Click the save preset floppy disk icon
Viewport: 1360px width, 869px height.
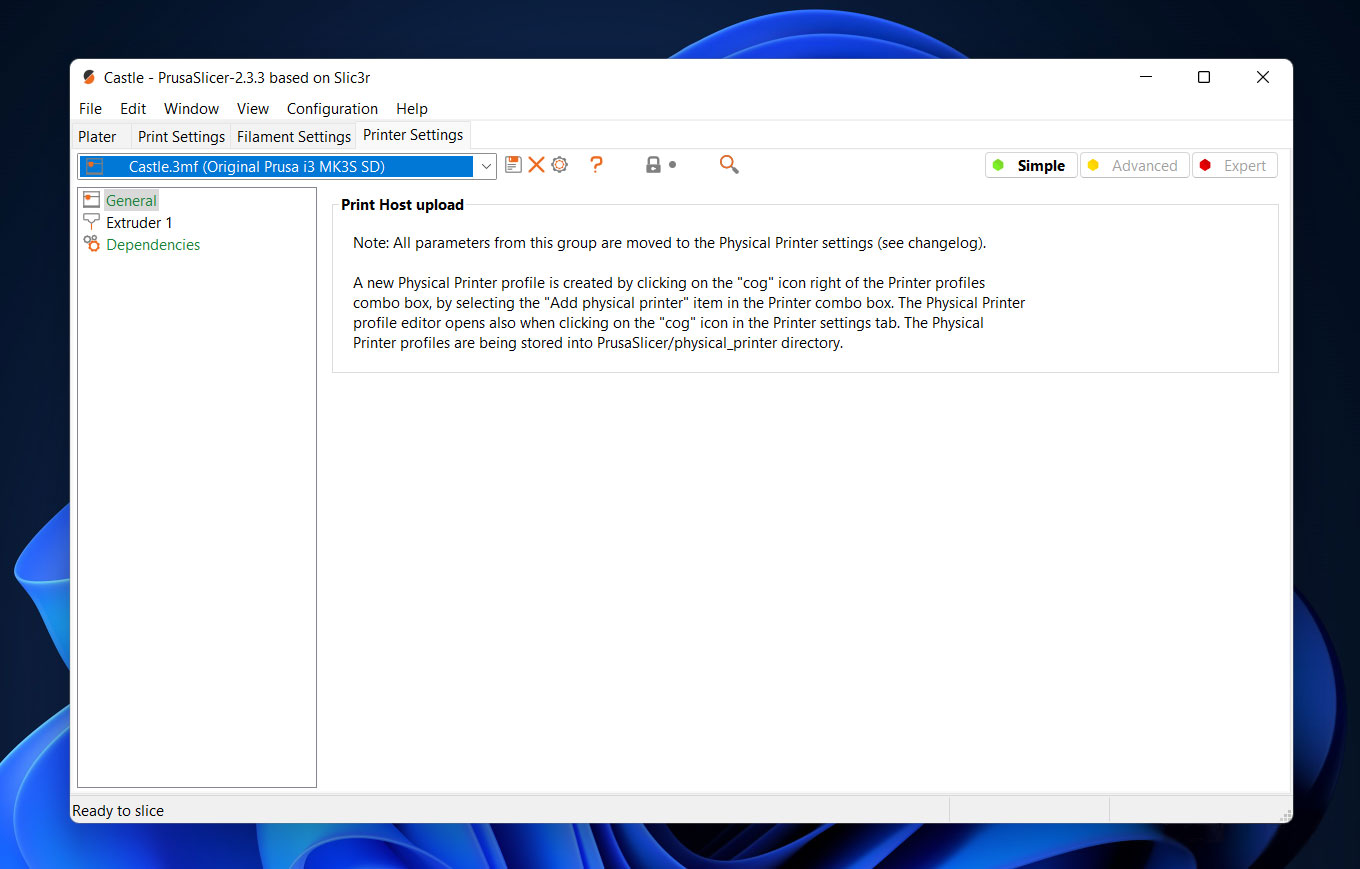513,165
